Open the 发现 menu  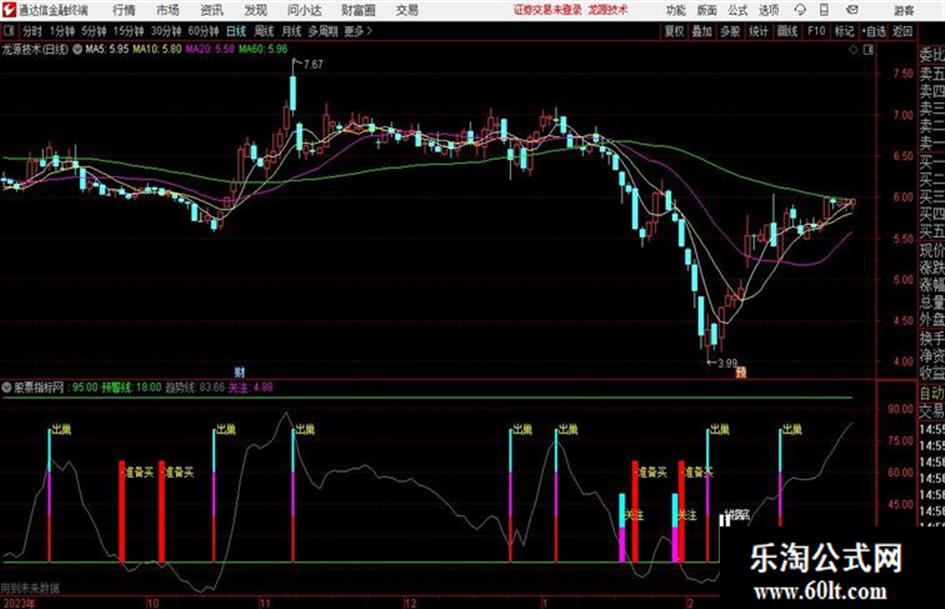pyautogui.click(x=256, y=10)
